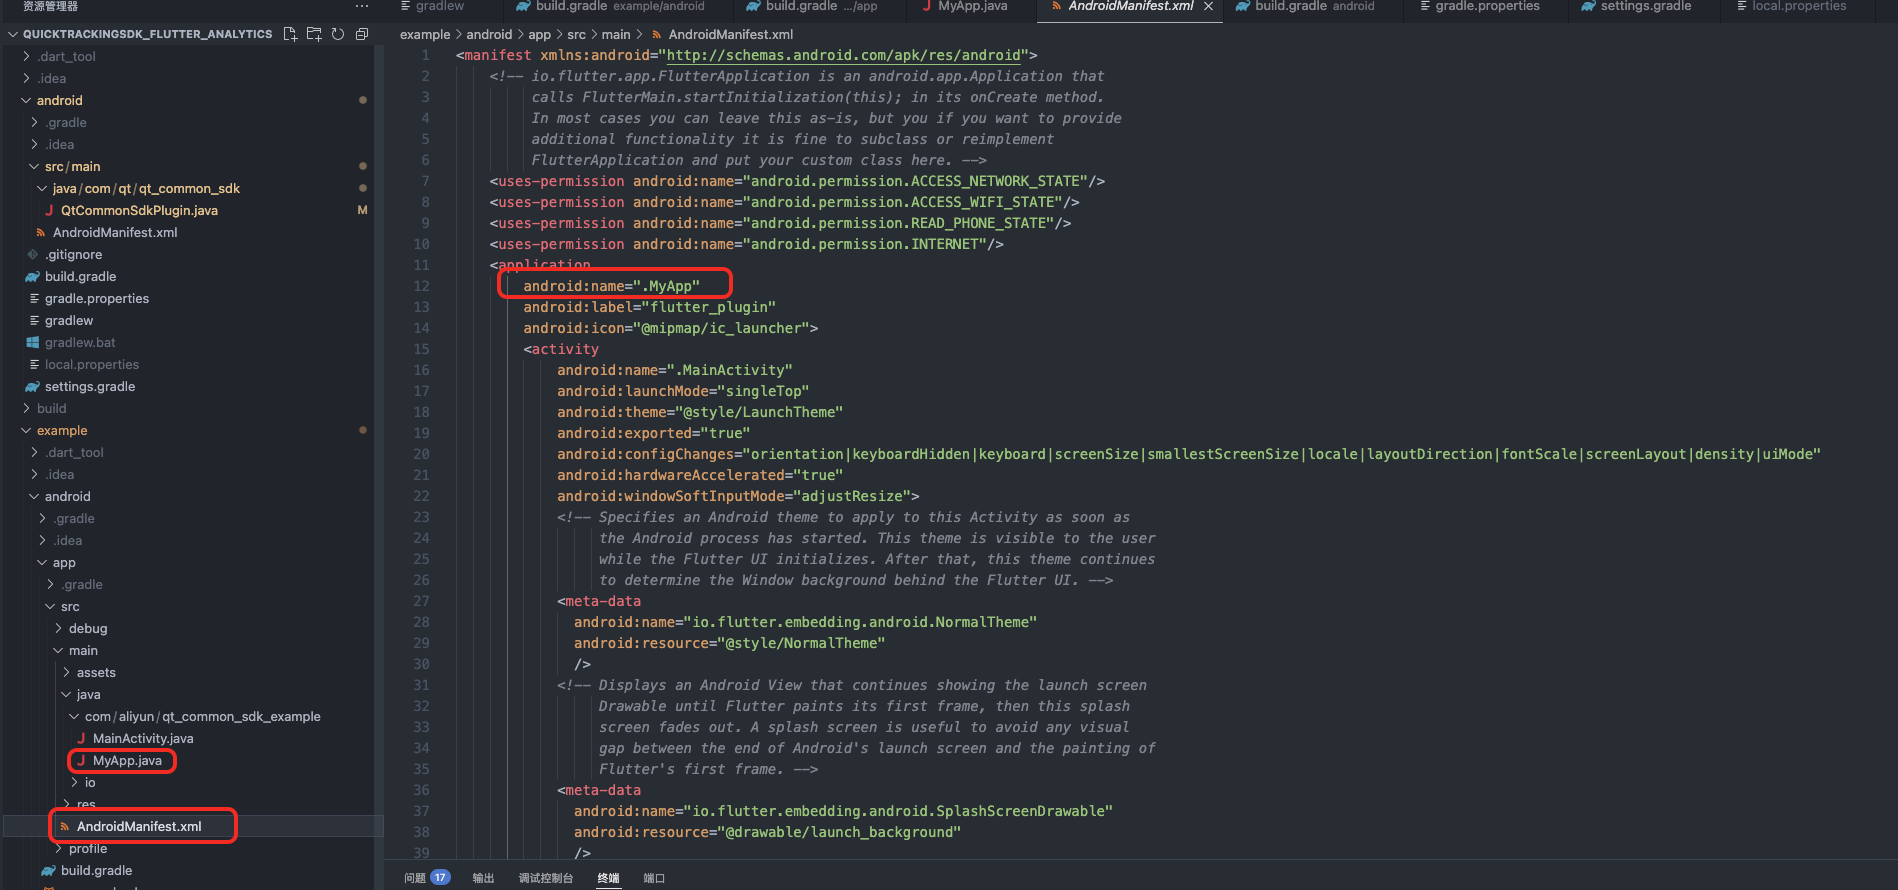Switch to the MyApp.java editor tab
The image size is (1898, 890).
click(x=964, y=6)
